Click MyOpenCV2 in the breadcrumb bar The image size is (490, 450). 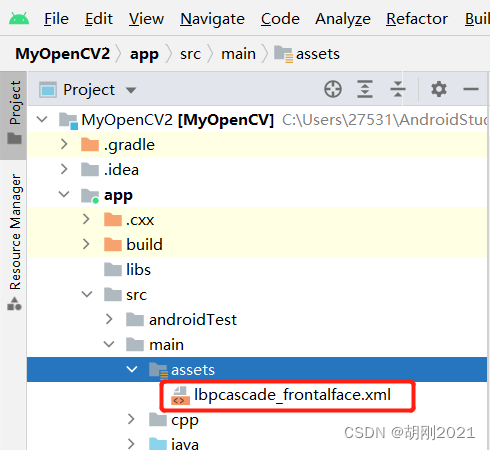pos(62,54)
